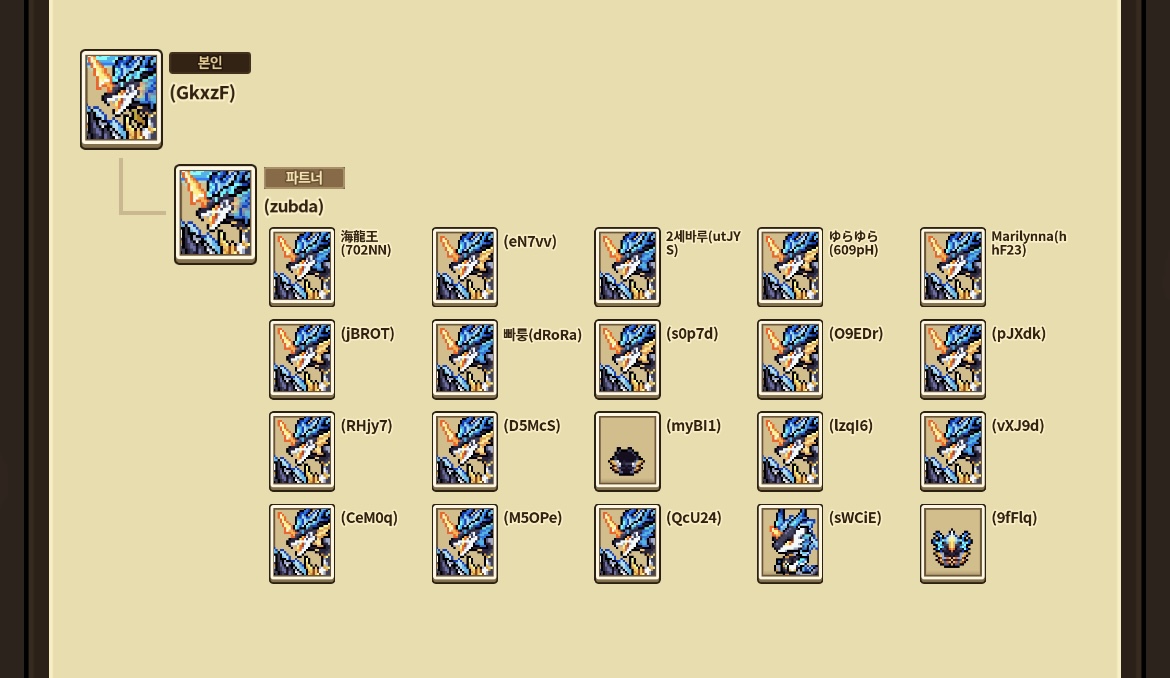Select the QcU24 avatar card
The height and width of the screenshot is (678, 1170).
[627, 543]
